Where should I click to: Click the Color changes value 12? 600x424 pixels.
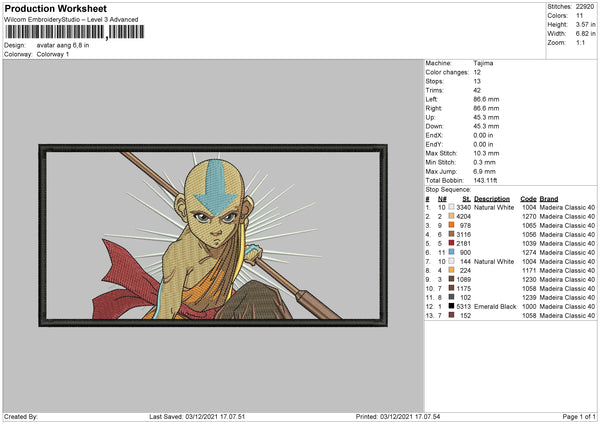pos(477,72)
